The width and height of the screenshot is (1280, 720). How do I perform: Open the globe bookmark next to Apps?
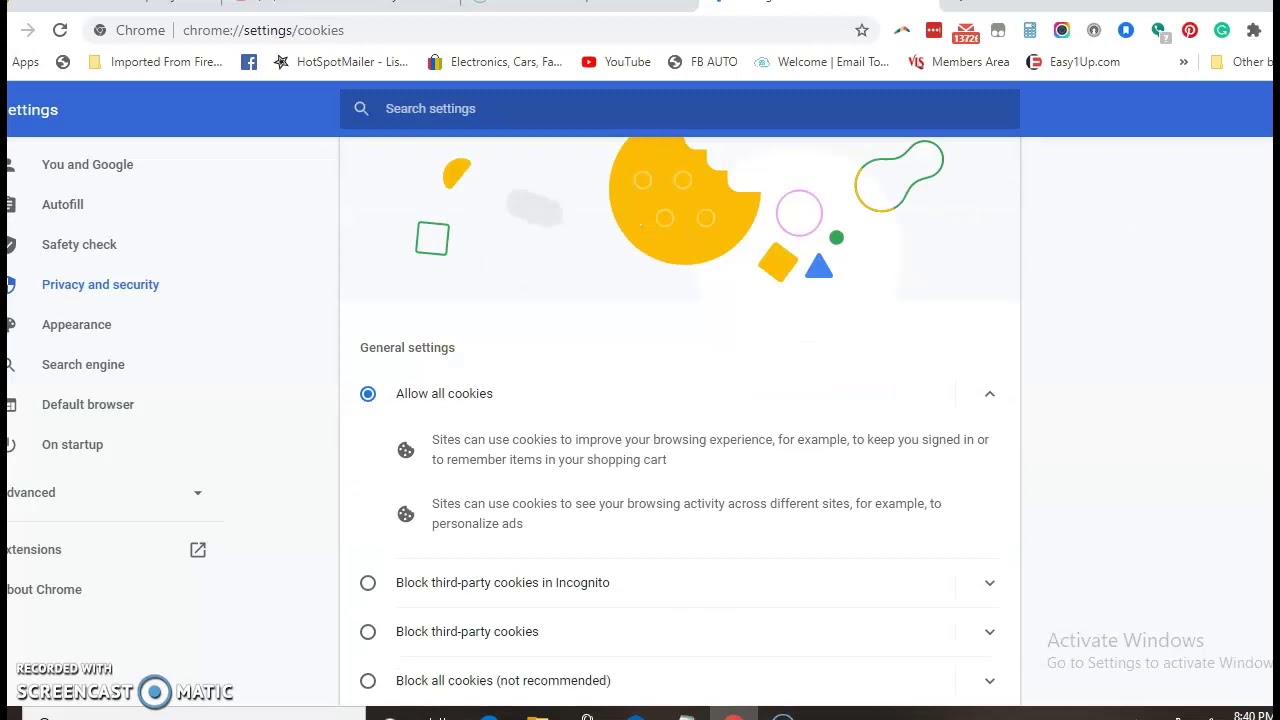tap(63, 62)
